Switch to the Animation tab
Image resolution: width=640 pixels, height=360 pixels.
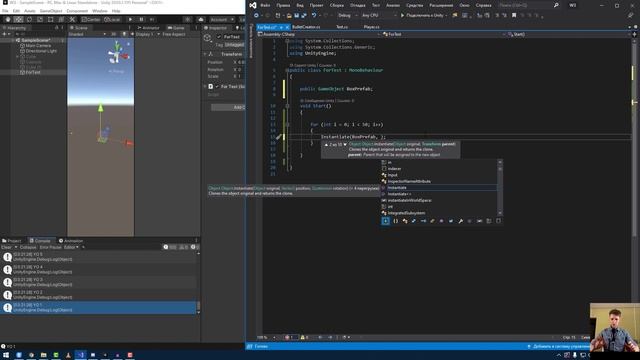pyautogui.click(x=71, y=241)
